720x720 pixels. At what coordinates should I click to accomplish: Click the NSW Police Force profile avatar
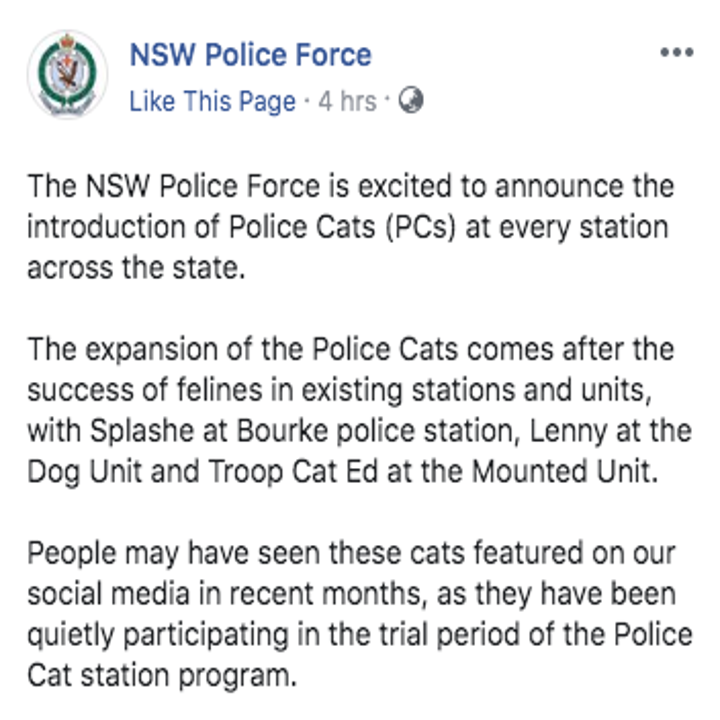66,75
